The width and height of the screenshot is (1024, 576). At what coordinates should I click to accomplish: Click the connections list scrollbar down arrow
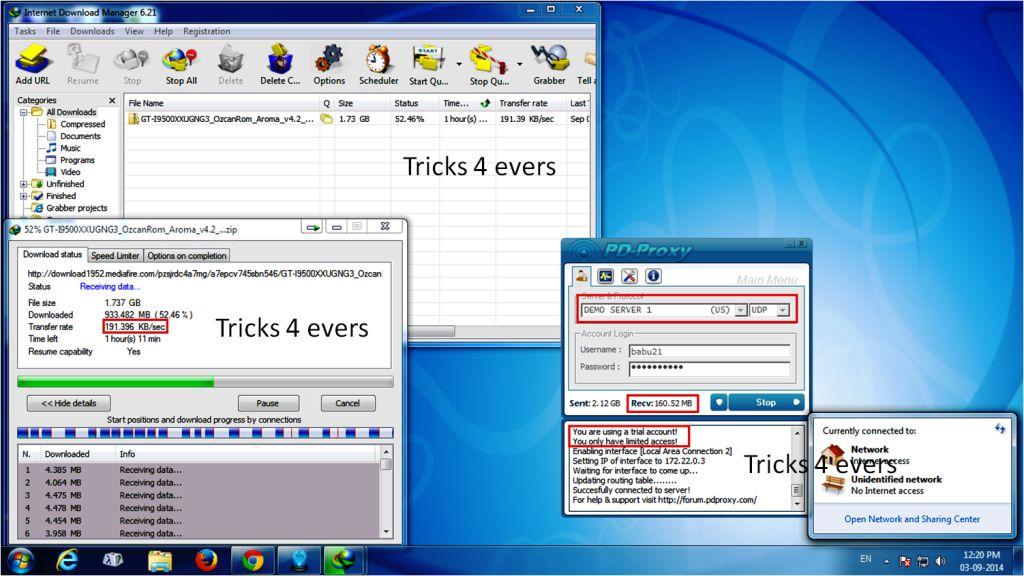(x=386, y=532)
